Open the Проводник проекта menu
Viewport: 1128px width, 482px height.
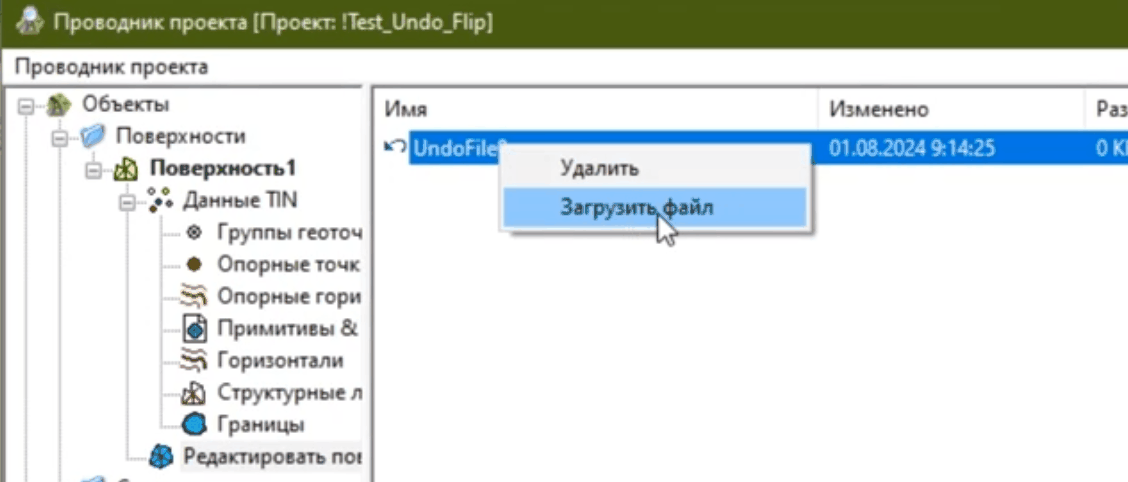coord(112,67)
